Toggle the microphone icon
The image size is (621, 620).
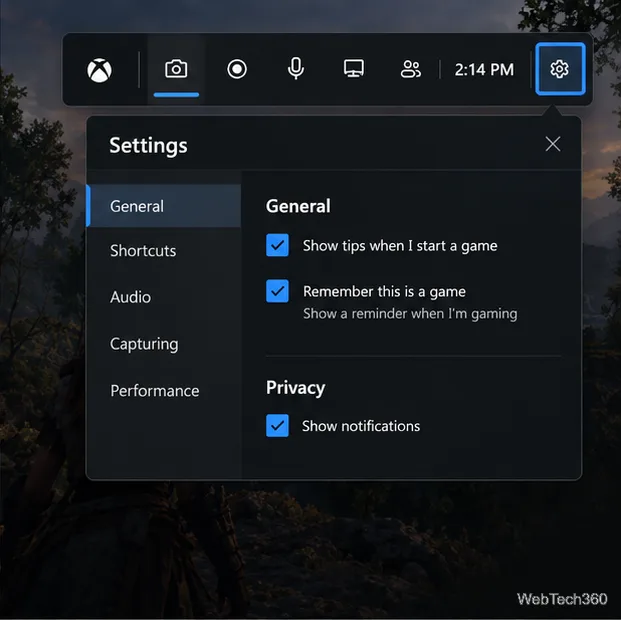[296, 69]
